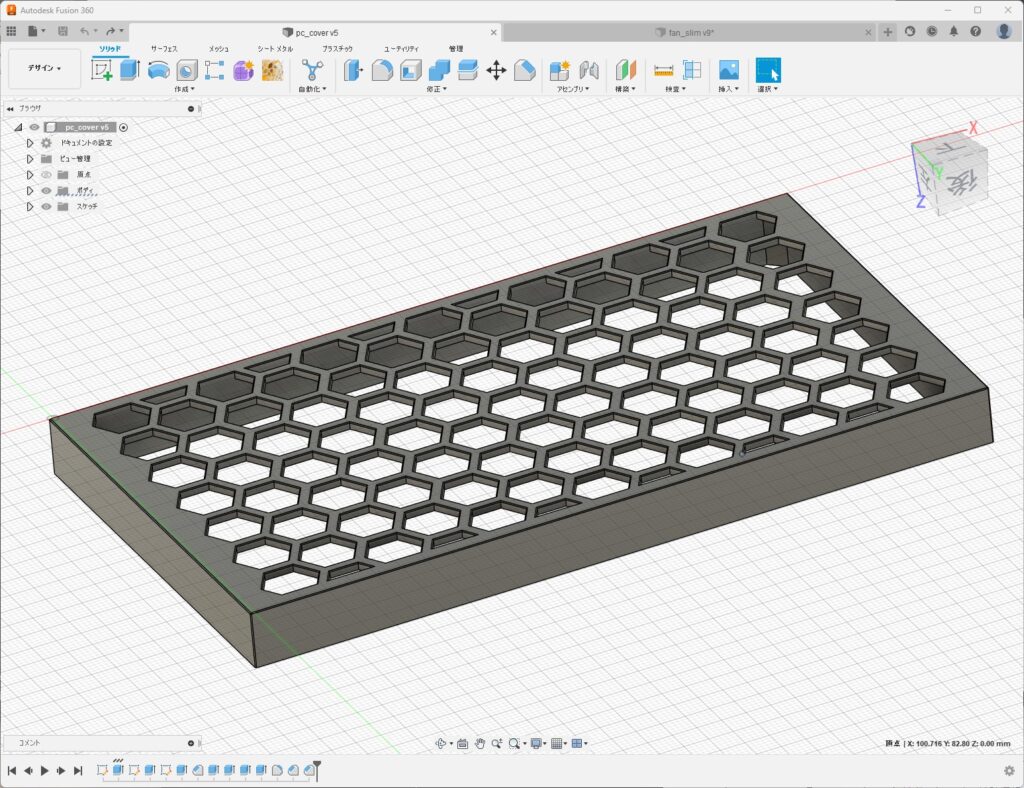Select the Measure tool
Image resolution: width=1024 pixels, height=788 pixels.
click(x=664, y=70)
